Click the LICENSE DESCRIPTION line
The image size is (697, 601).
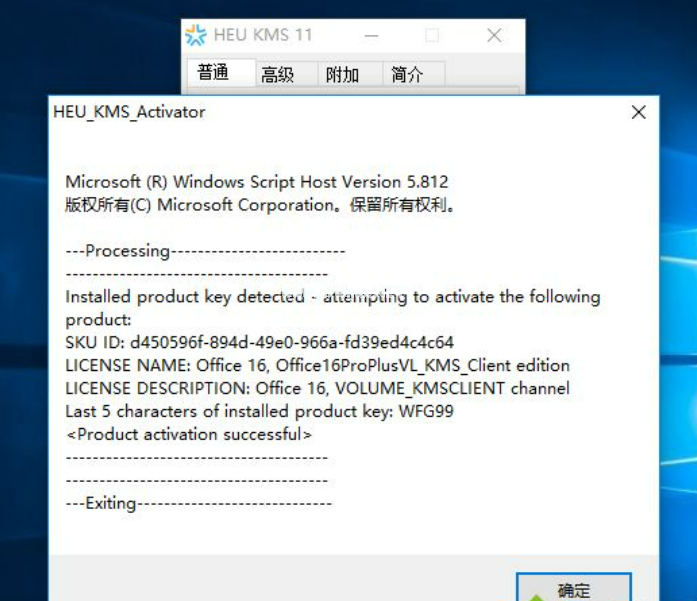click(x=317, y=388)
